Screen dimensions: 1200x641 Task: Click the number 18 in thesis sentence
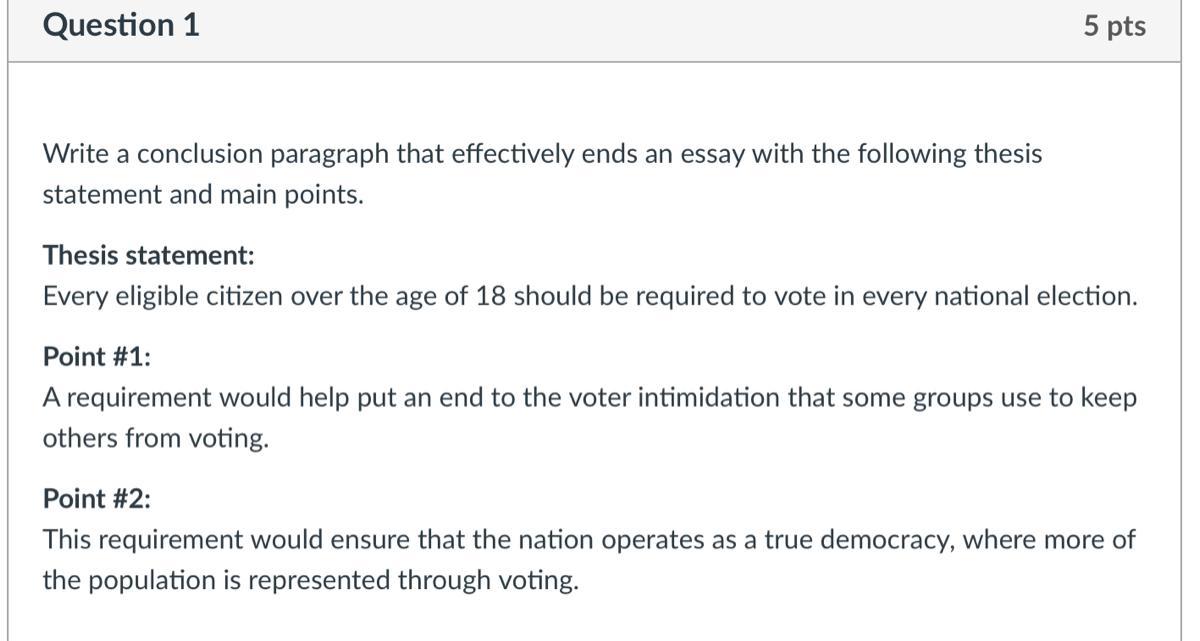[489, 297]
